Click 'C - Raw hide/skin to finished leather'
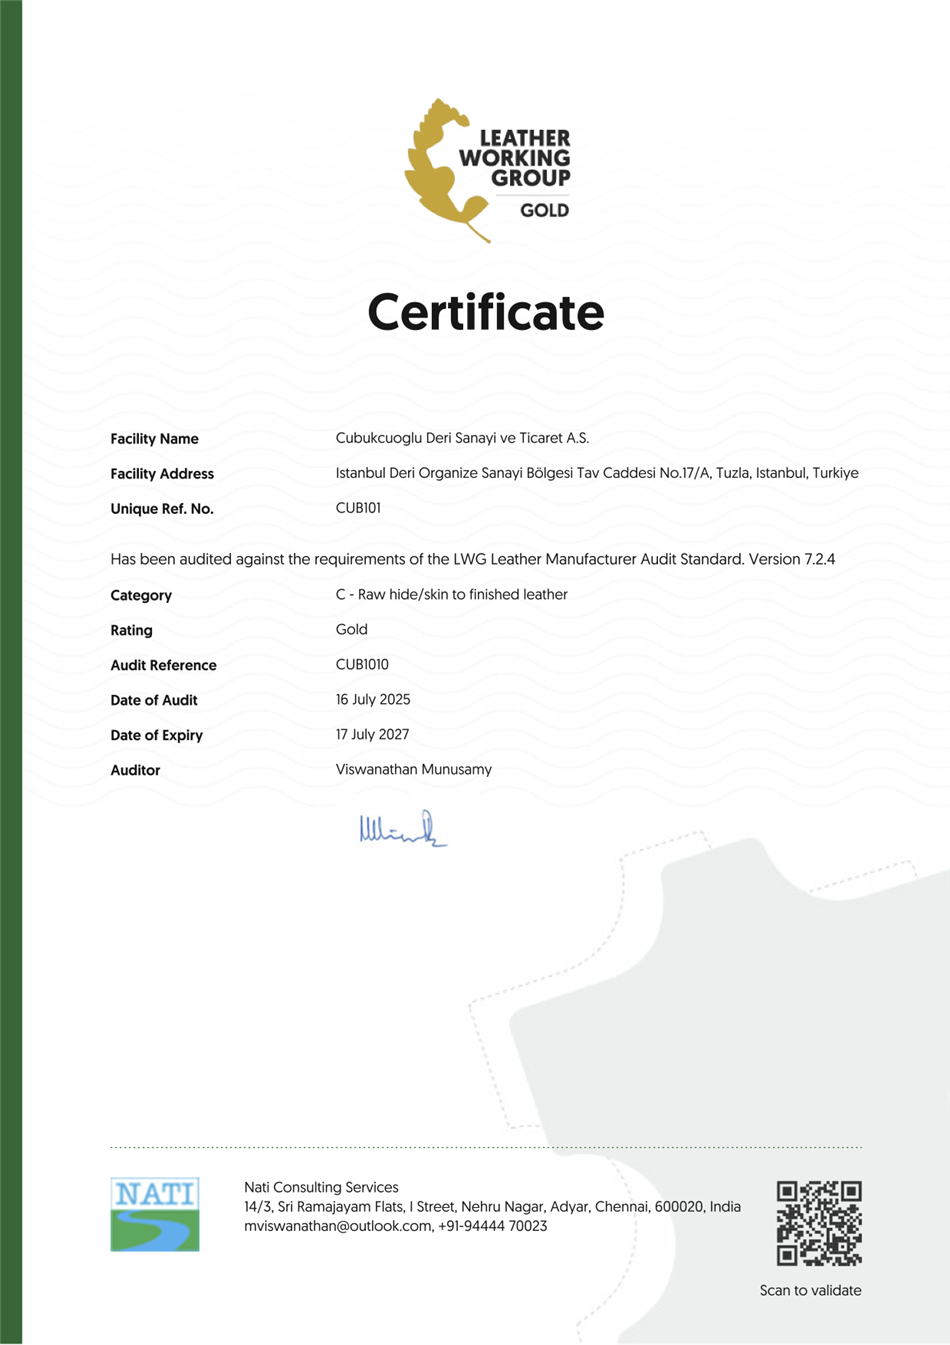 pos(451,594)
